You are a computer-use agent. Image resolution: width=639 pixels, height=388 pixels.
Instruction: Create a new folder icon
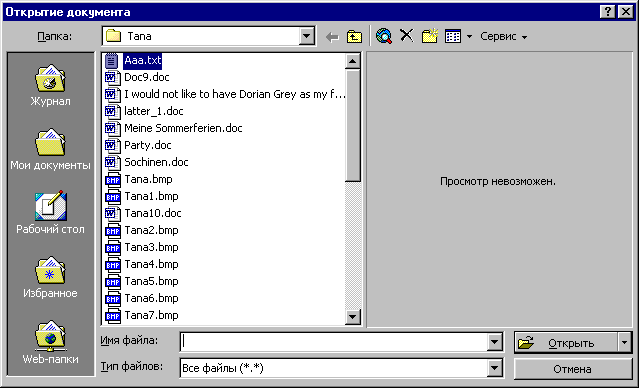[x=430, y=36]
